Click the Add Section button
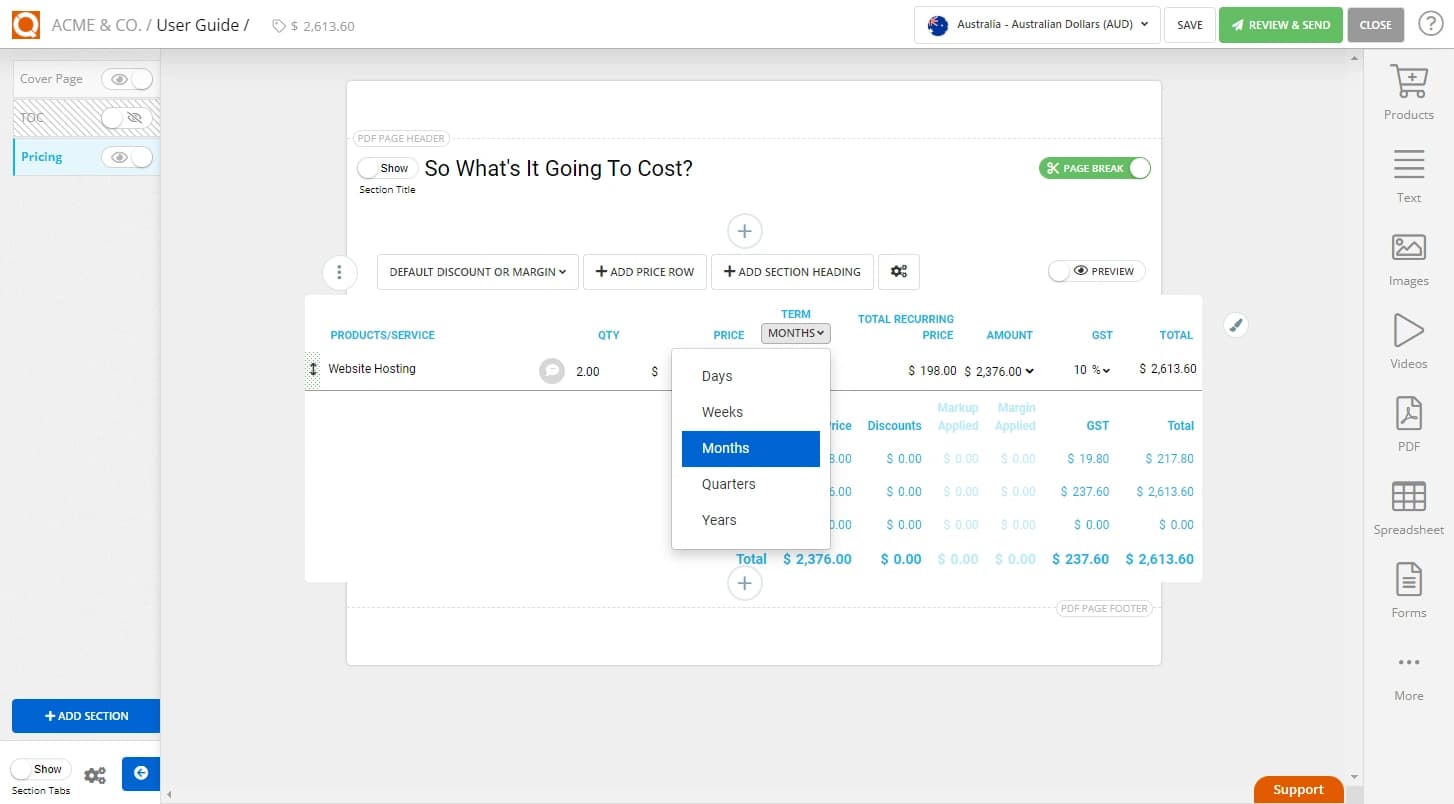 coord(85,716)
